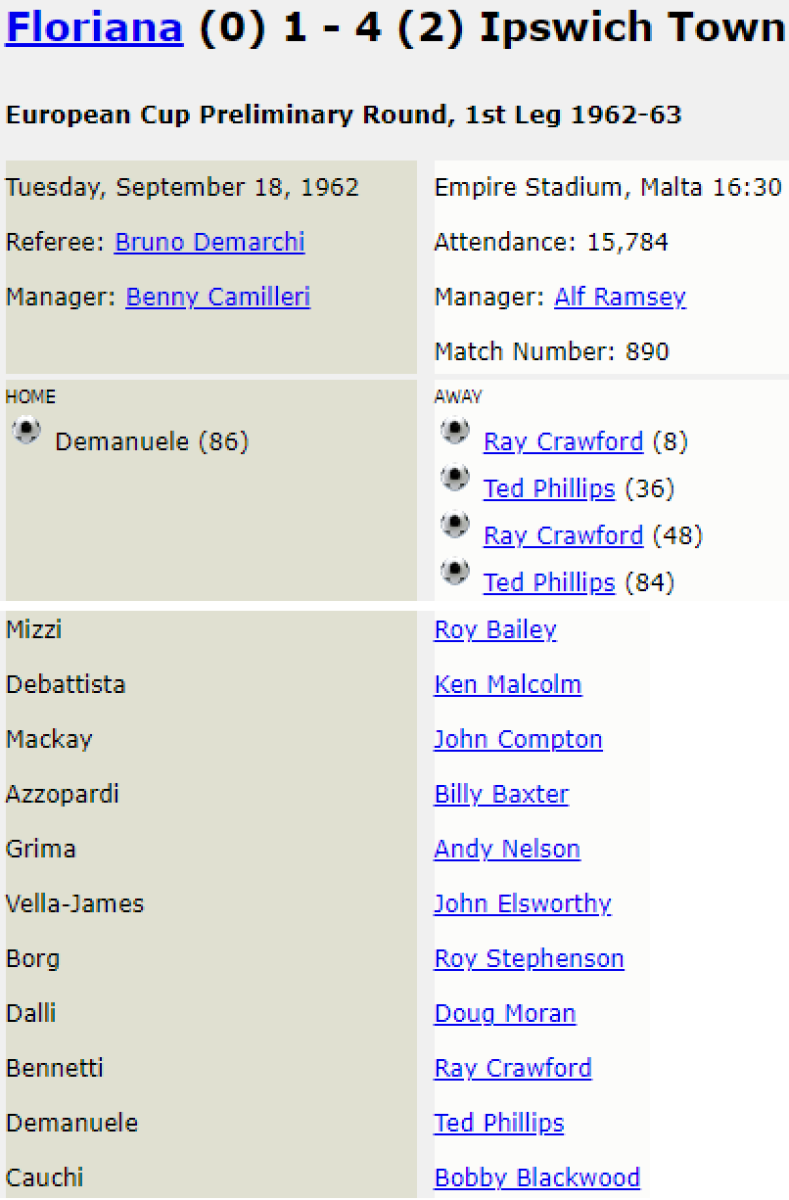The height and width of the screenshot is (1200, 789).
Task: Open Roy Bailey's player page
Action: (x=495, y=630)
